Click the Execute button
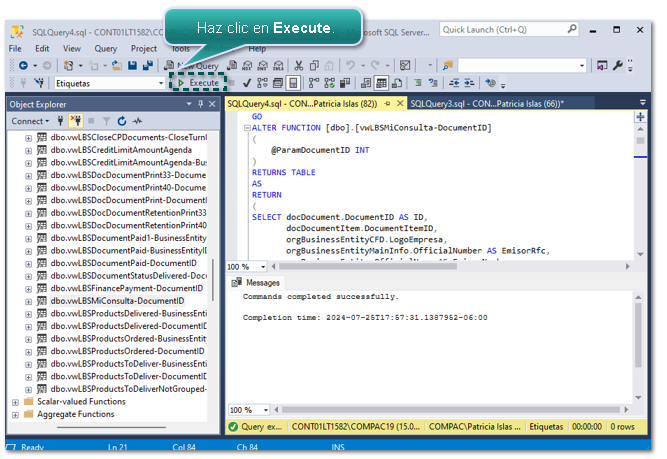Image resolution: width=667 pixels, height=459 pixels. (199, 83)
